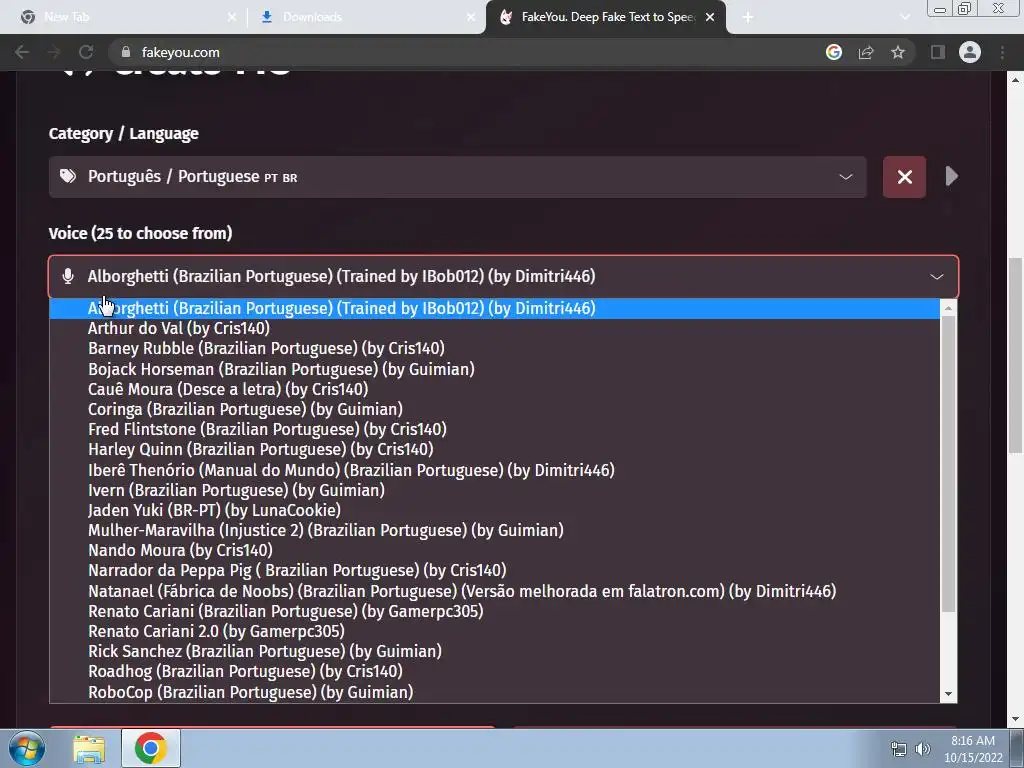Open the taskbar clock 8:16 AM

(973, 749)
